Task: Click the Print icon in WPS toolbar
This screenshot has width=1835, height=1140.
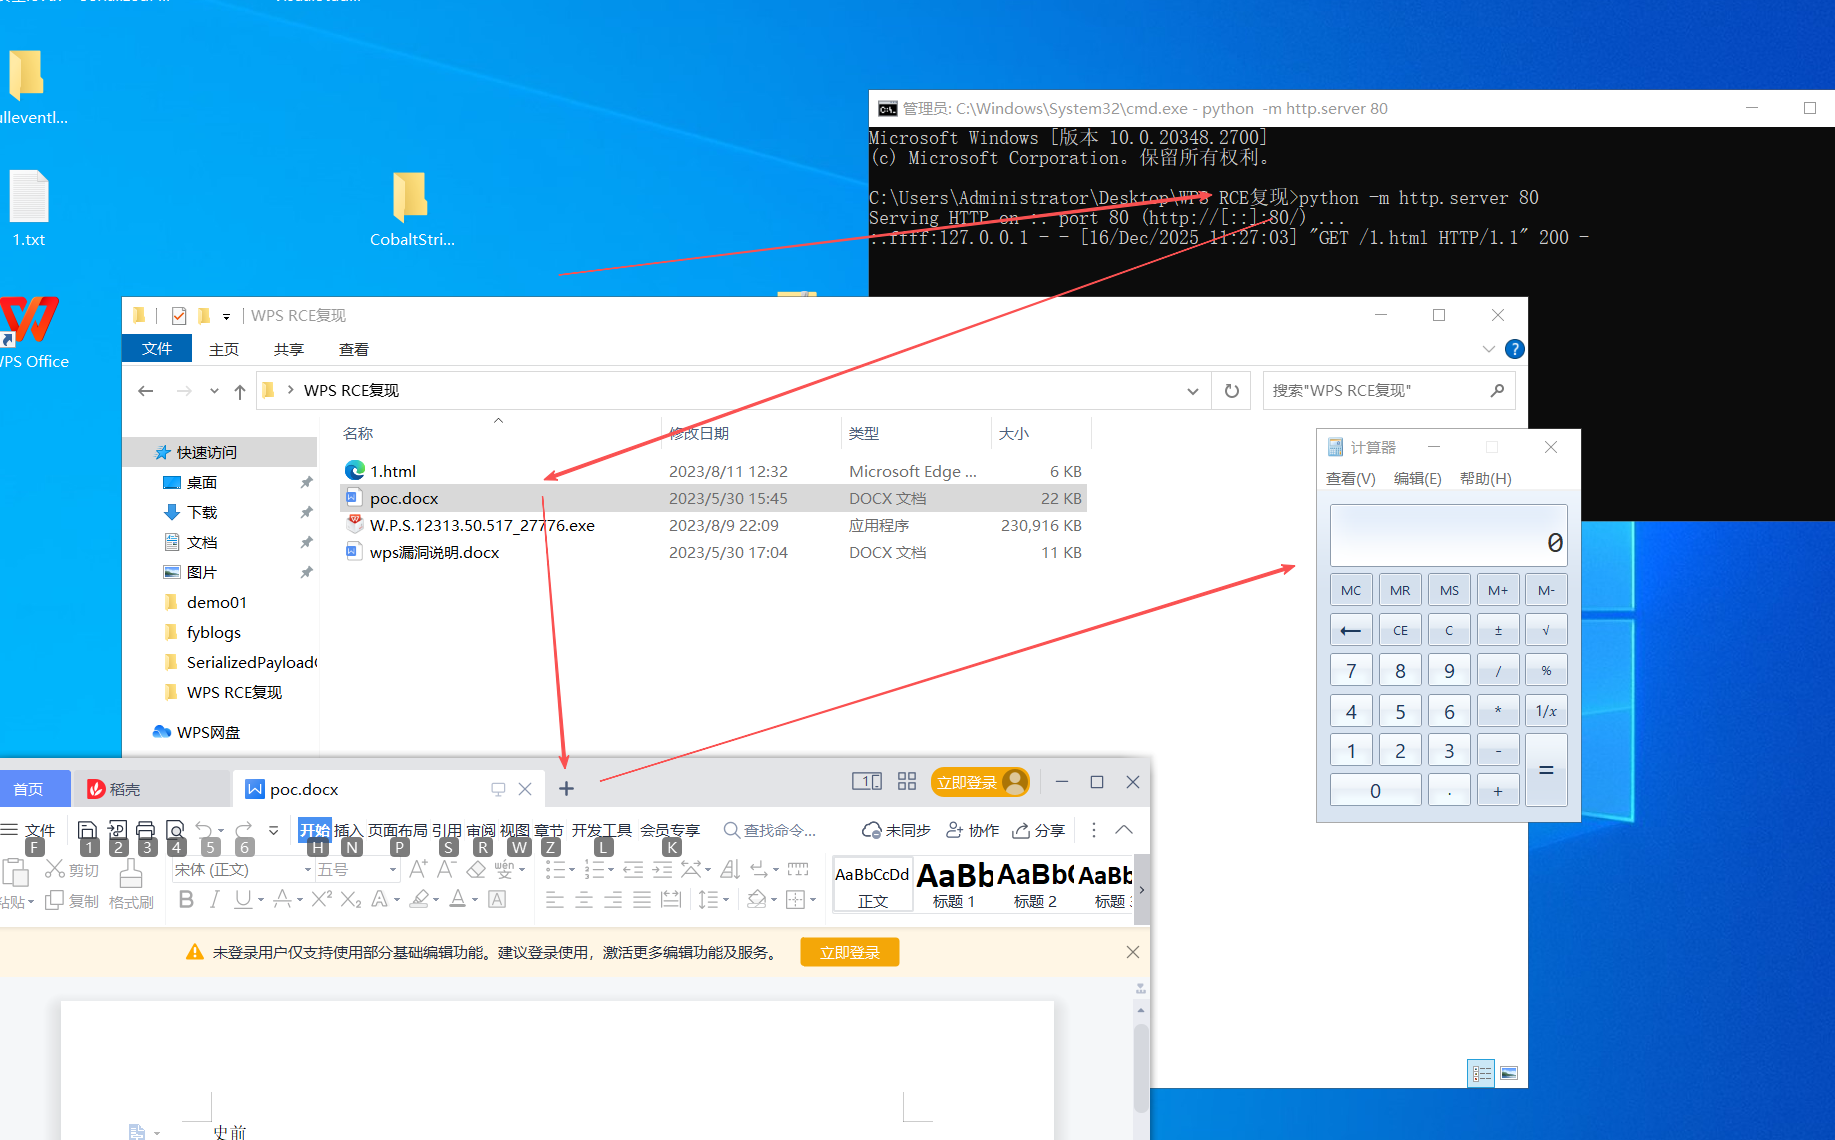Action: point(146,830)
